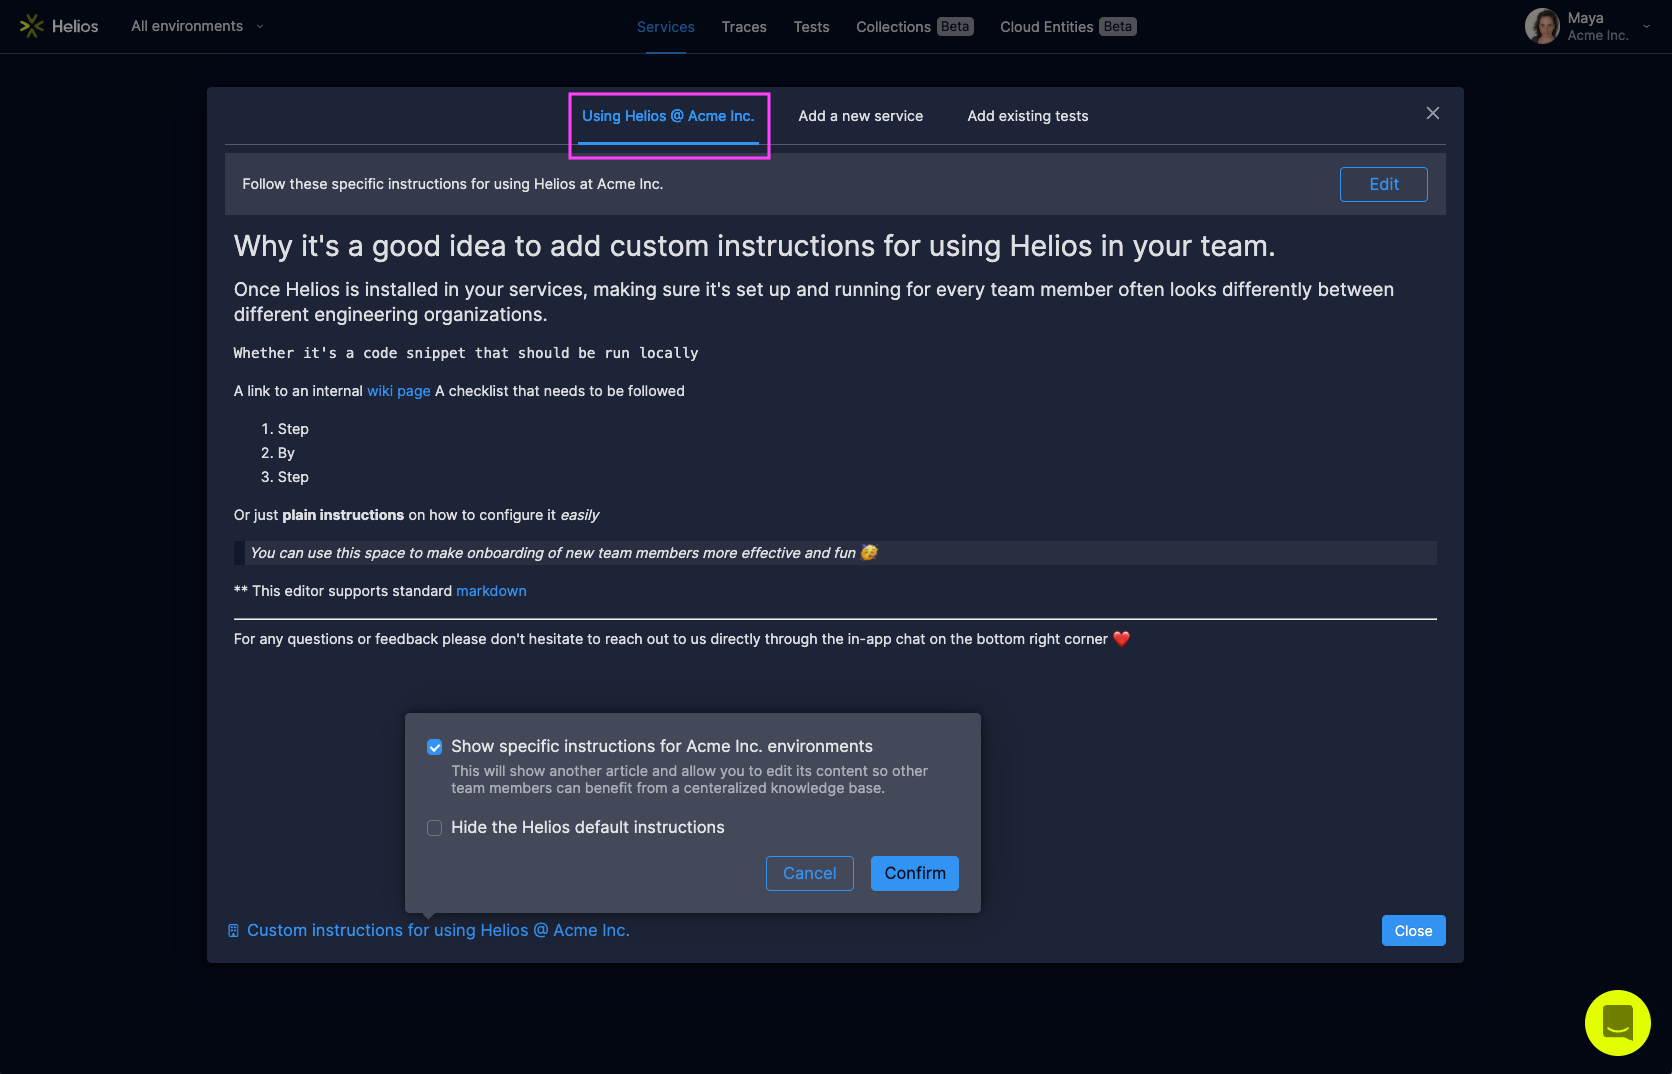This screenshot has height=1074, width=1672.
Task: Click Maya's profile avatar
Action: click(1541, 26)
